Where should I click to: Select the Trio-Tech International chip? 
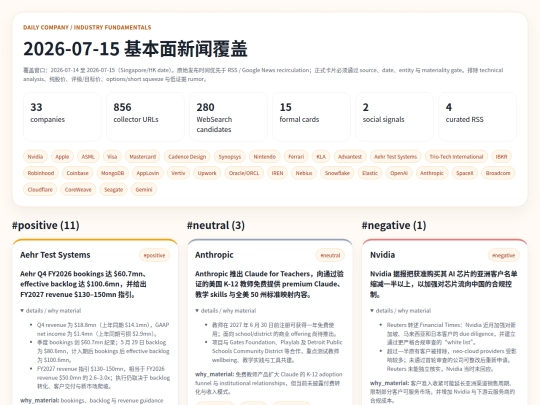click(456, 157)
